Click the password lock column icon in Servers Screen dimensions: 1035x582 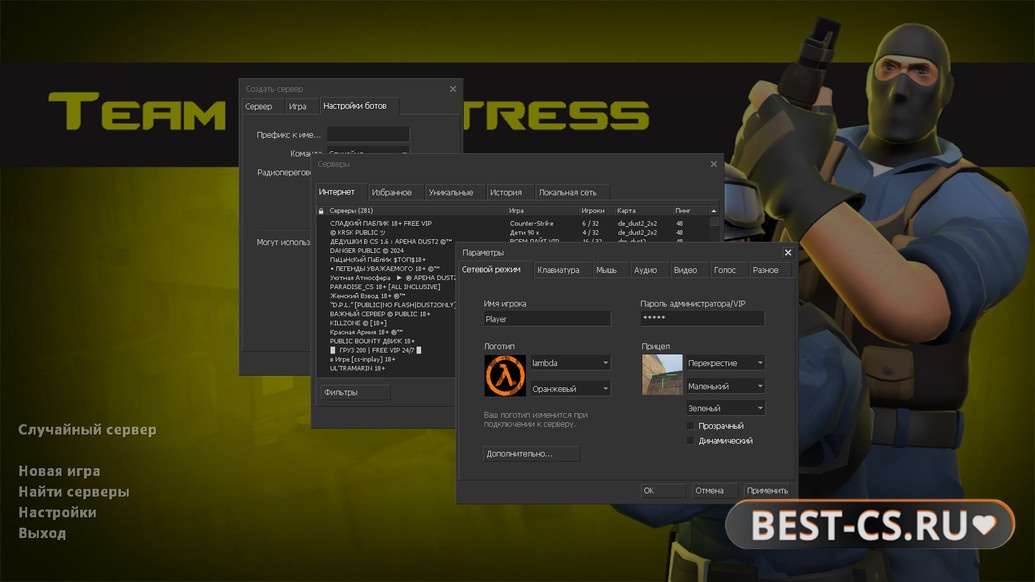321,211
